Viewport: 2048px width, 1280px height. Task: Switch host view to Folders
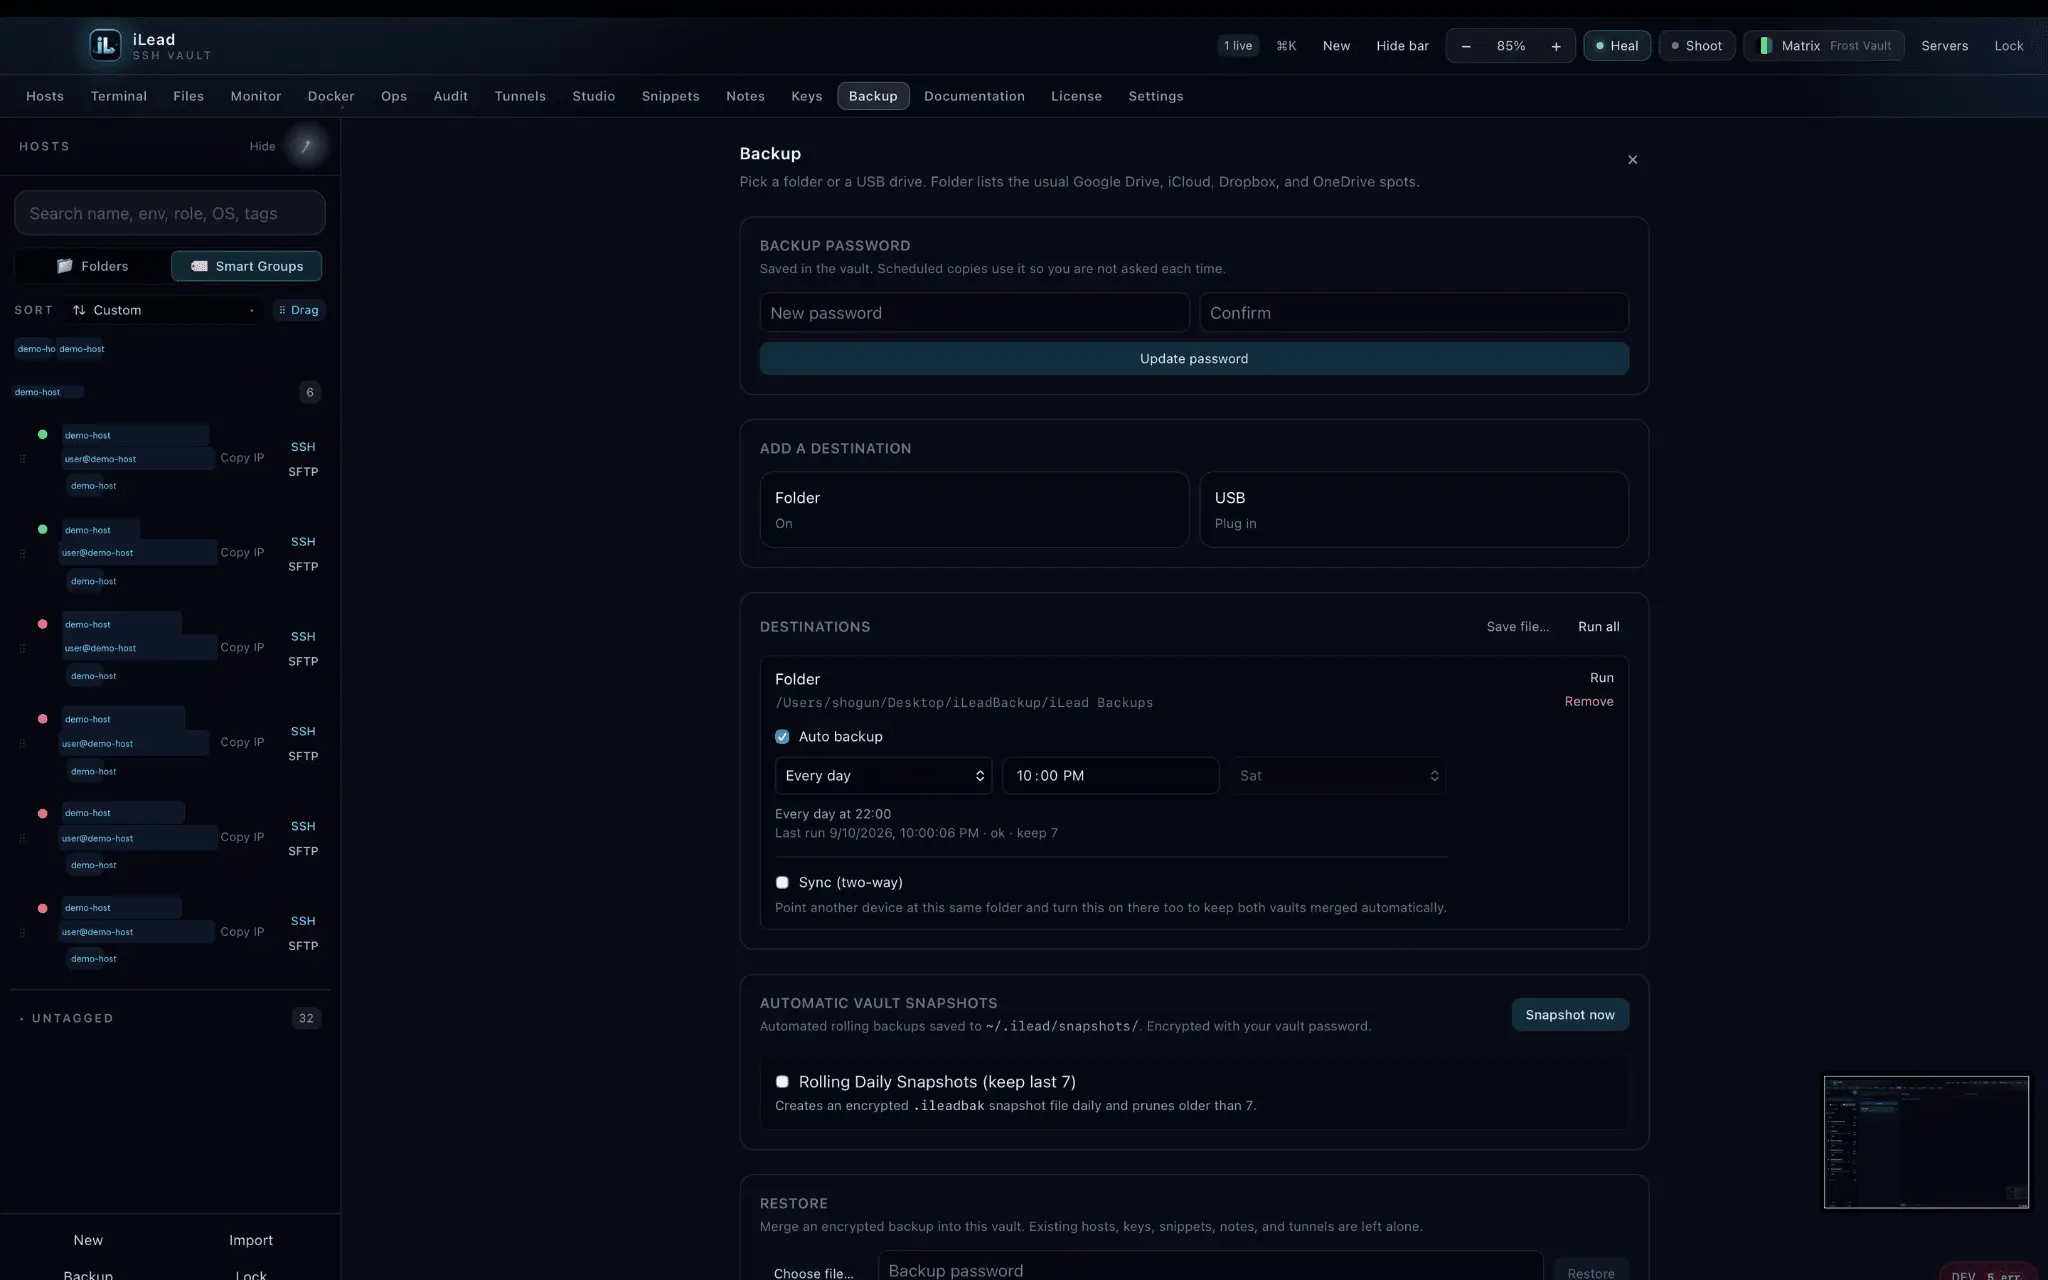click(x=93, y=266)
